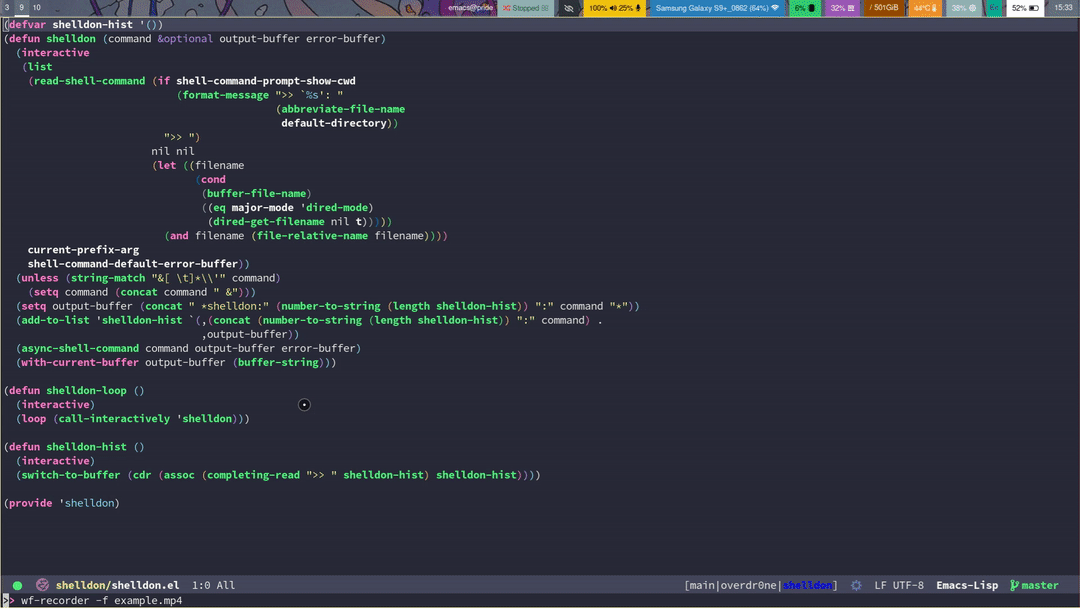The width and height of the screenshot is (1080, 608).
Task: Click the Emacs-Lisp mode icon in modeline
Action: coord(42,585)
